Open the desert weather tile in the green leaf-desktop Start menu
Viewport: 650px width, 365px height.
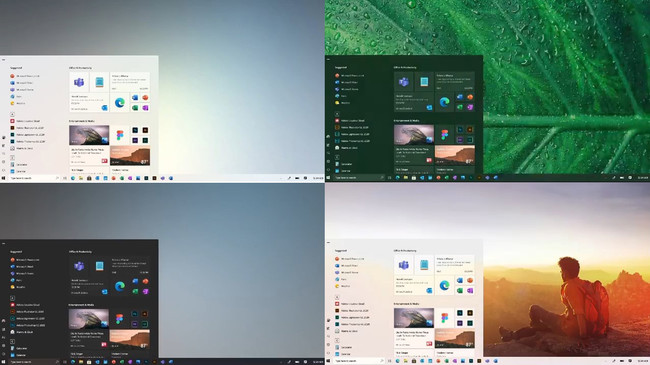click(455, 155)
